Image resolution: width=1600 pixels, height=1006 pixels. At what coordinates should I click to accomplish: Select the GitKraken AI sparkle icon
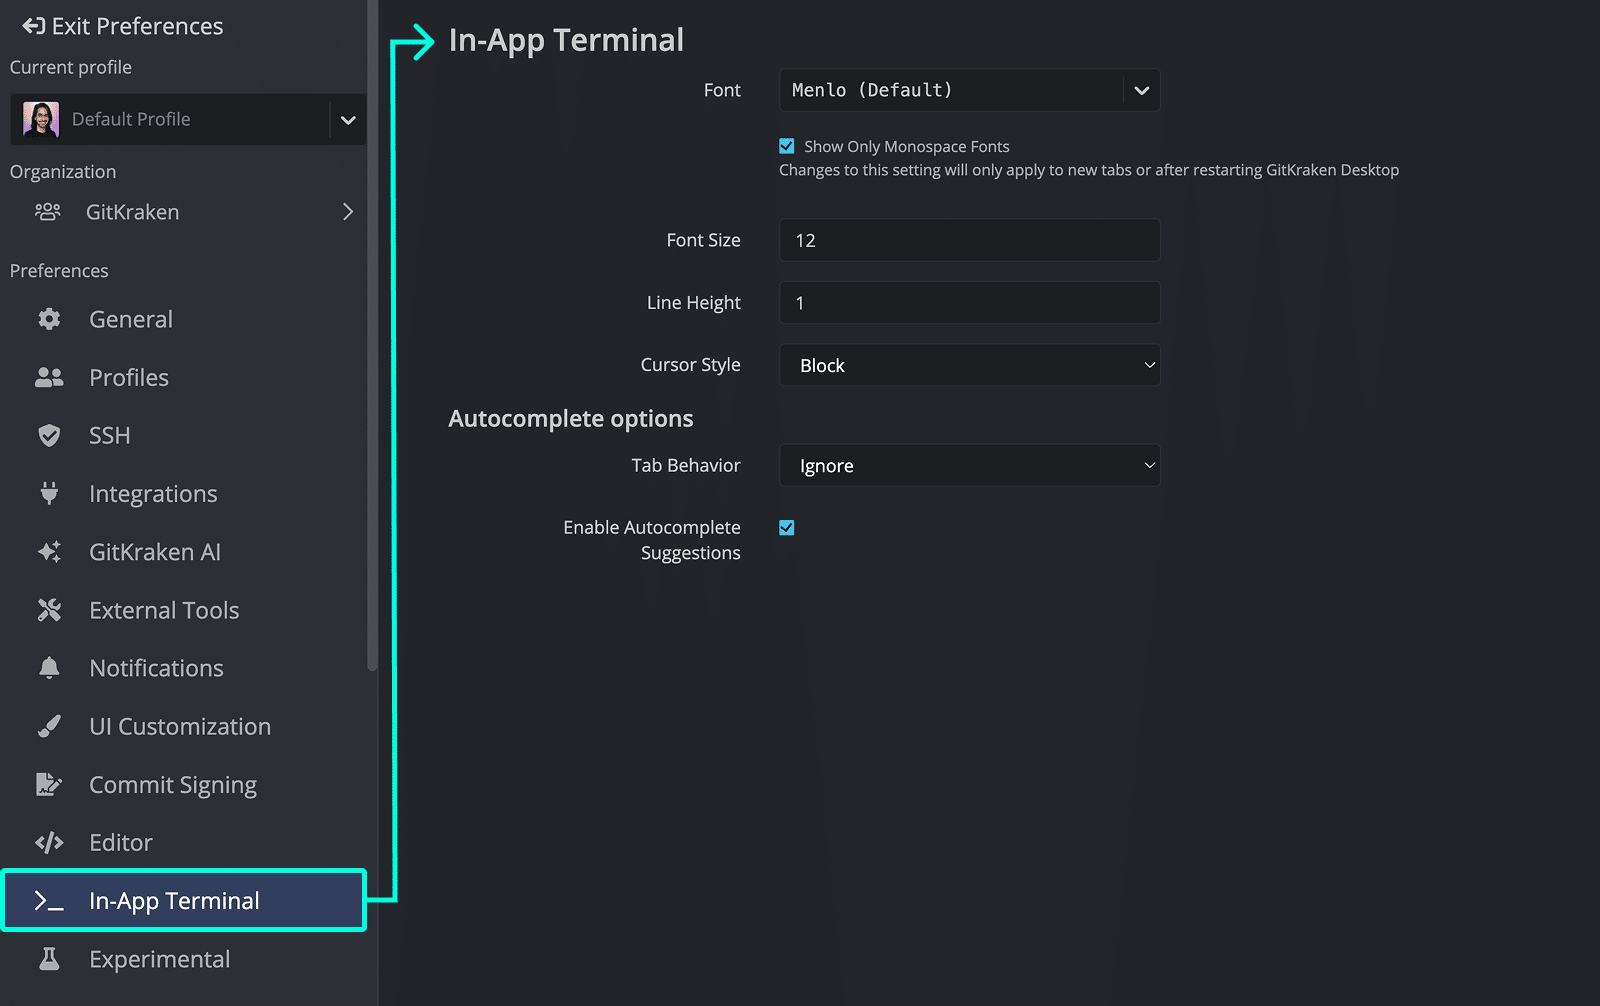[49, 551]
